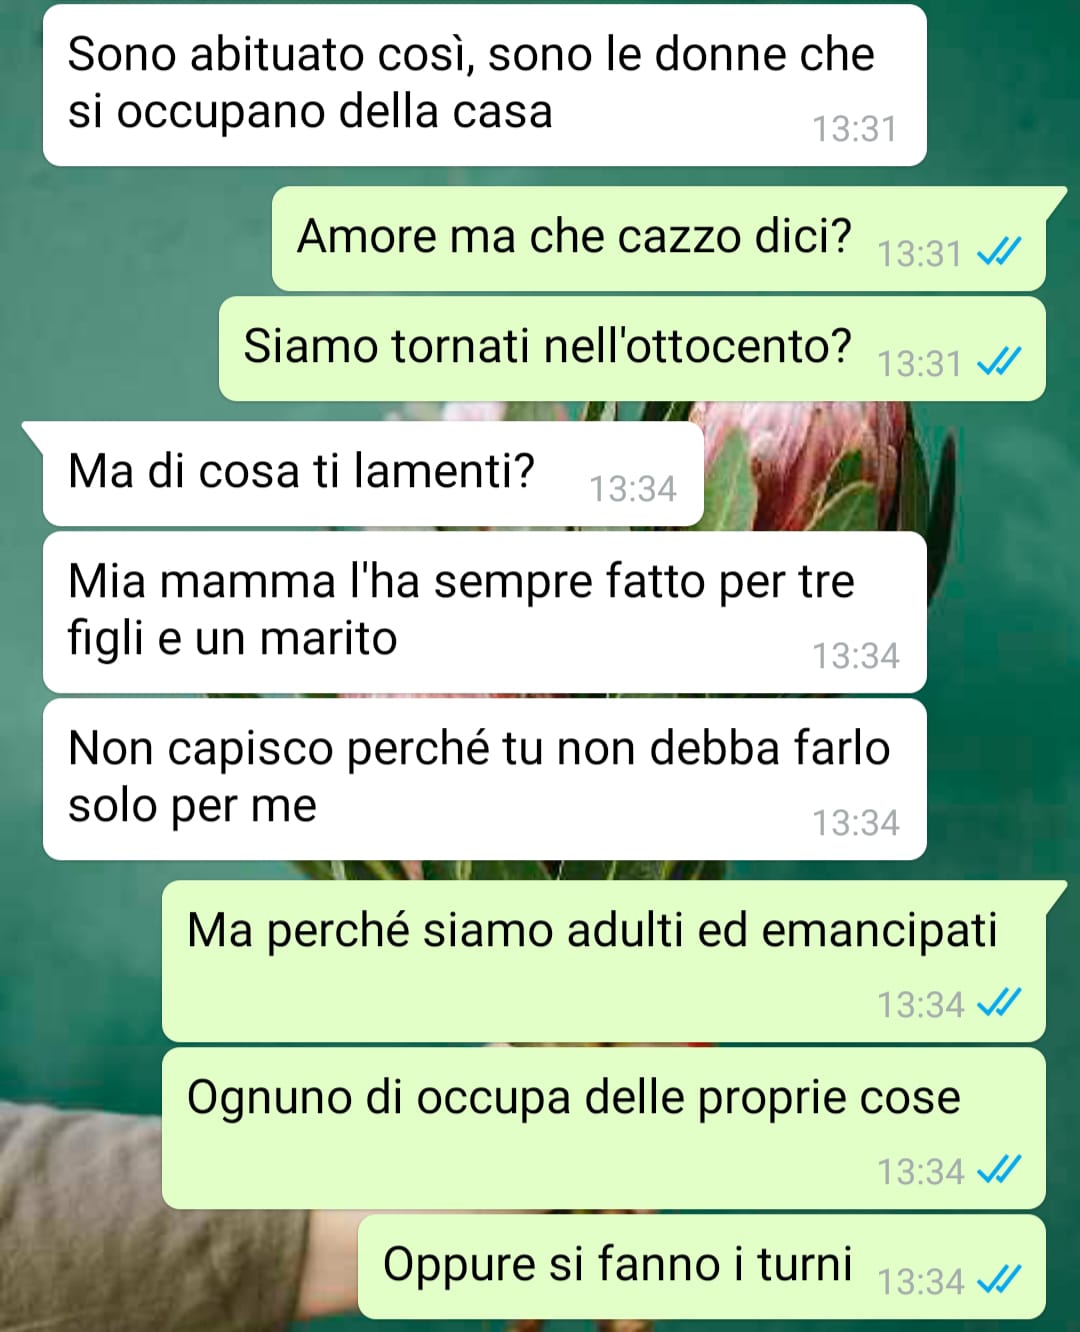Tap 13:34 timestamp on 'Mia mamma' message
This screenshot has height=1332, width=1080.
click(855, 656)
